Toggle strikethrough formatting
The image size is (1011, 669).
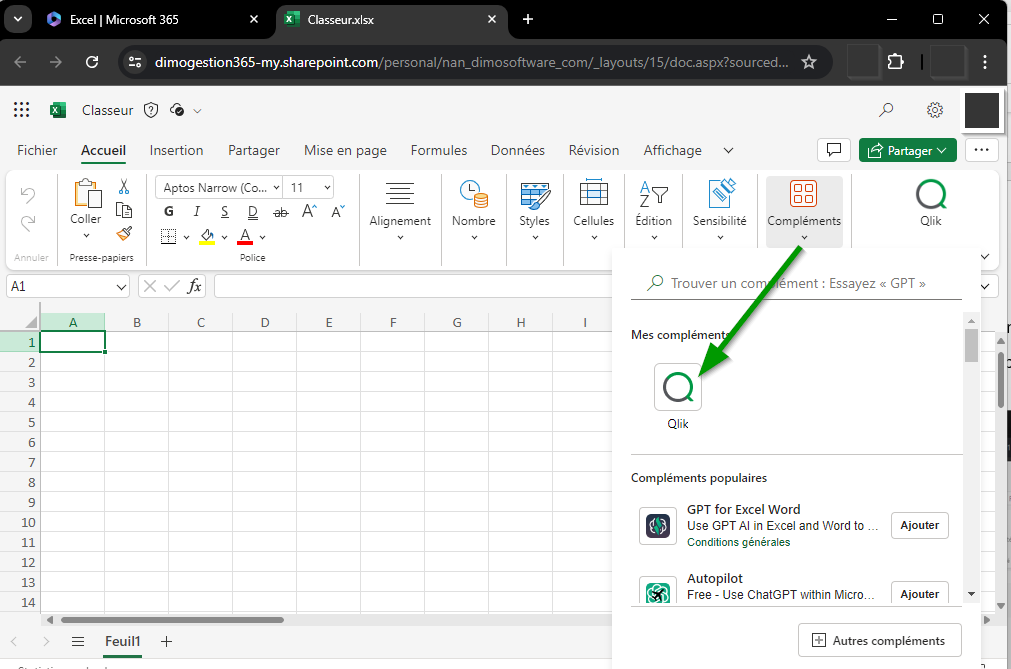click(280, 211)
